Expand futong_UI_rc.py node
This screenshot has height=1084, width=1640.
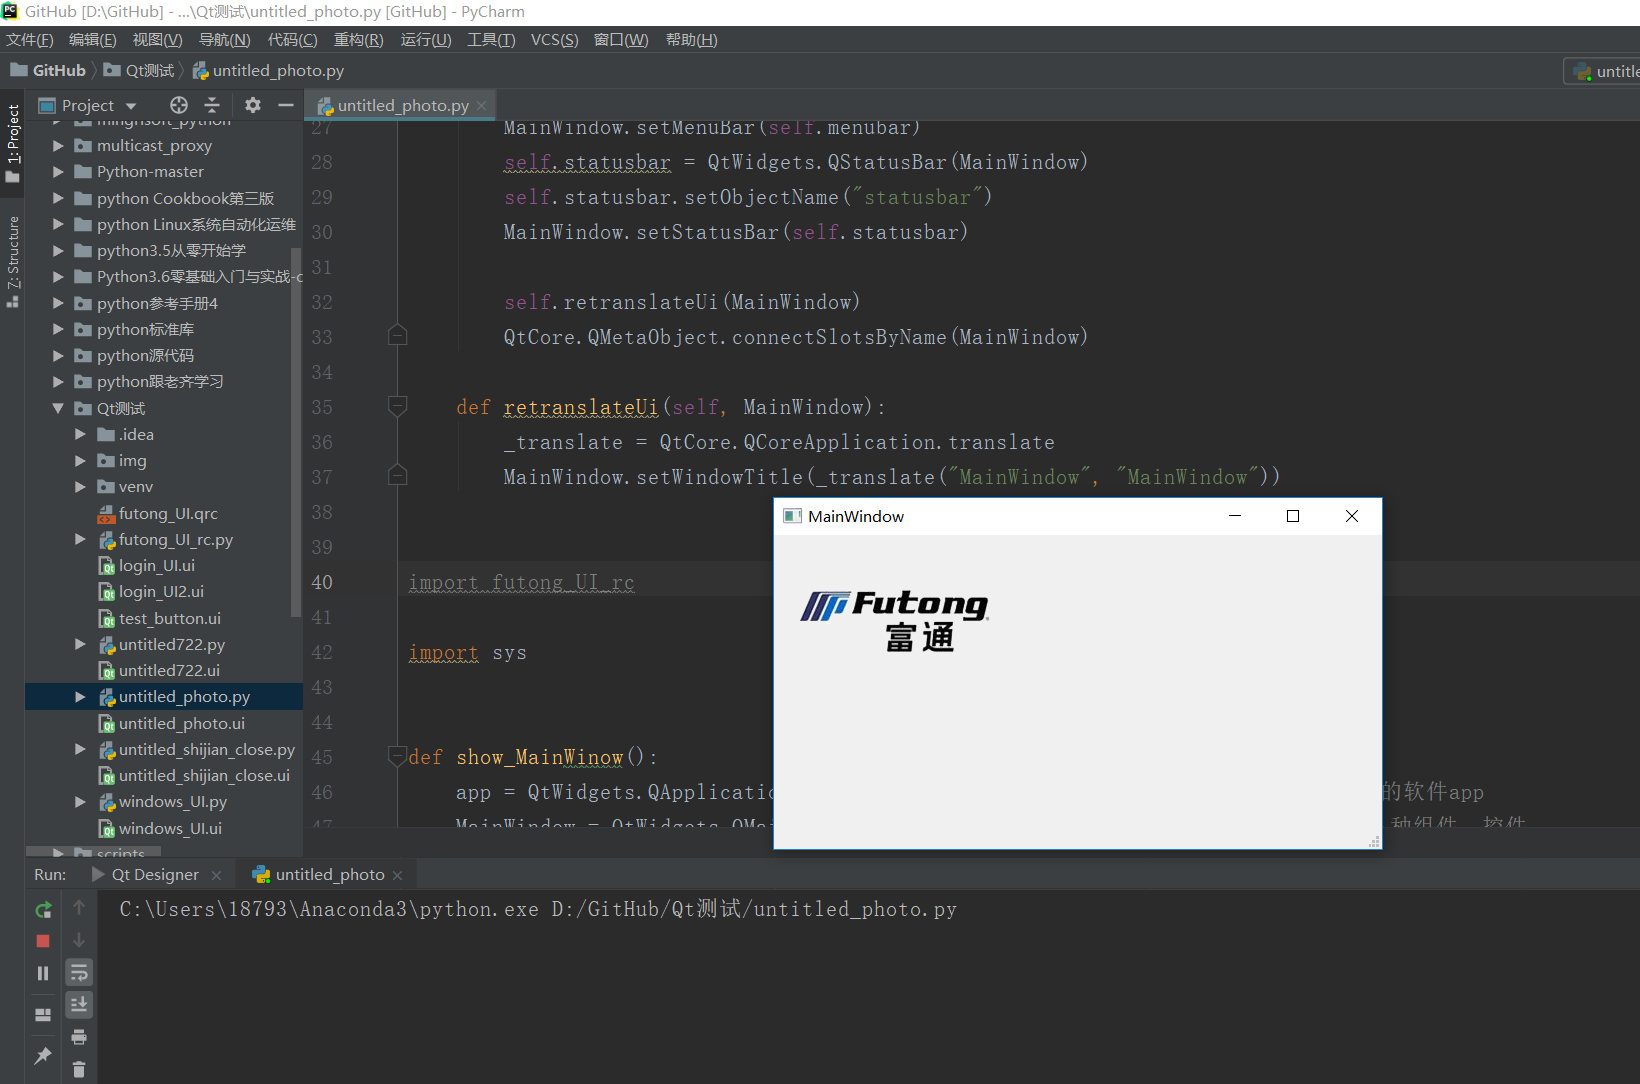pos(80,539)
